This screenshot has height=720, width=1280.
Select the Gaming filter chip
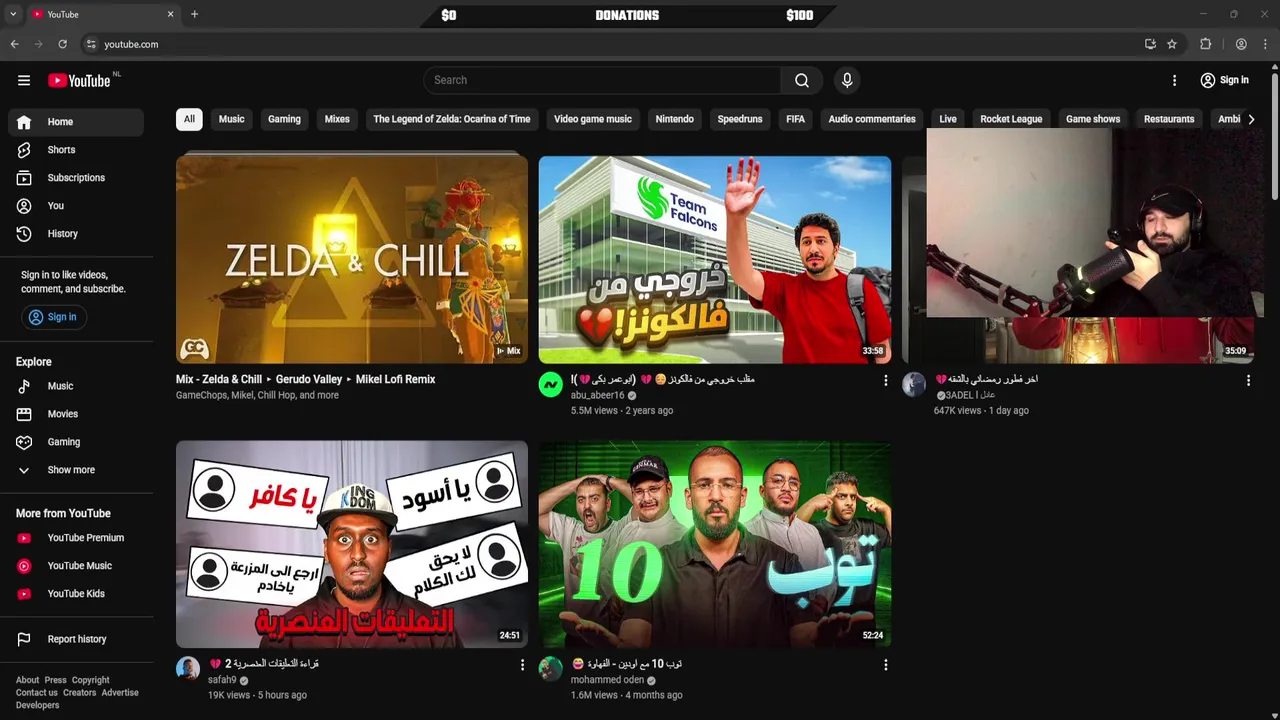pos(284,119)
